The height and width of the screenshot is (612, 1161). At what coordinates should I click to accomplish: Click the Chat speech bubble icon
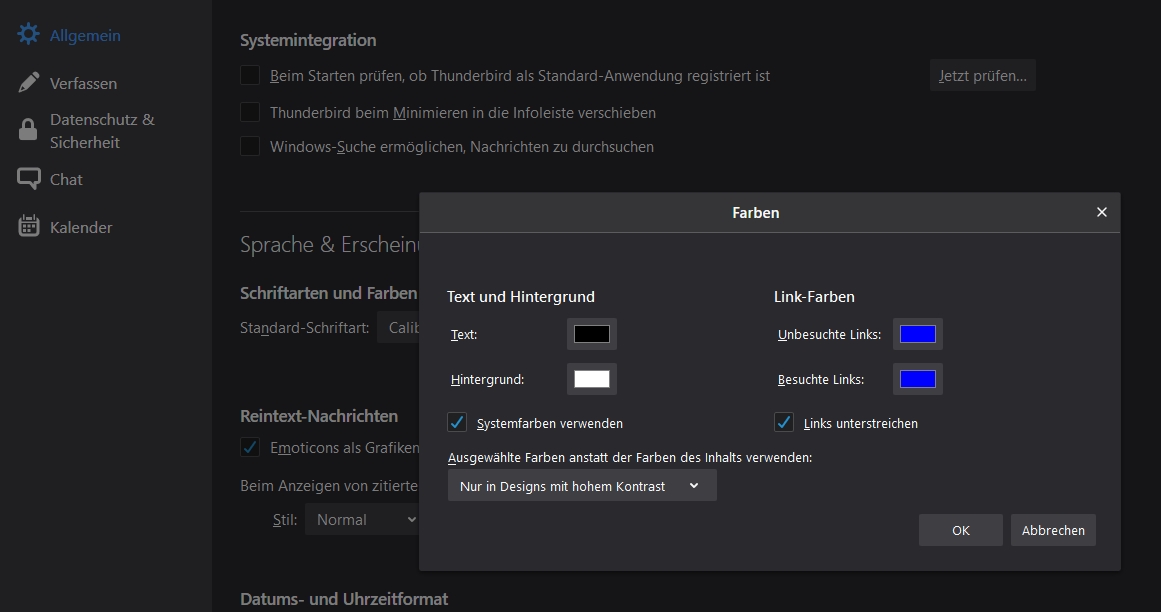point(29,179)
